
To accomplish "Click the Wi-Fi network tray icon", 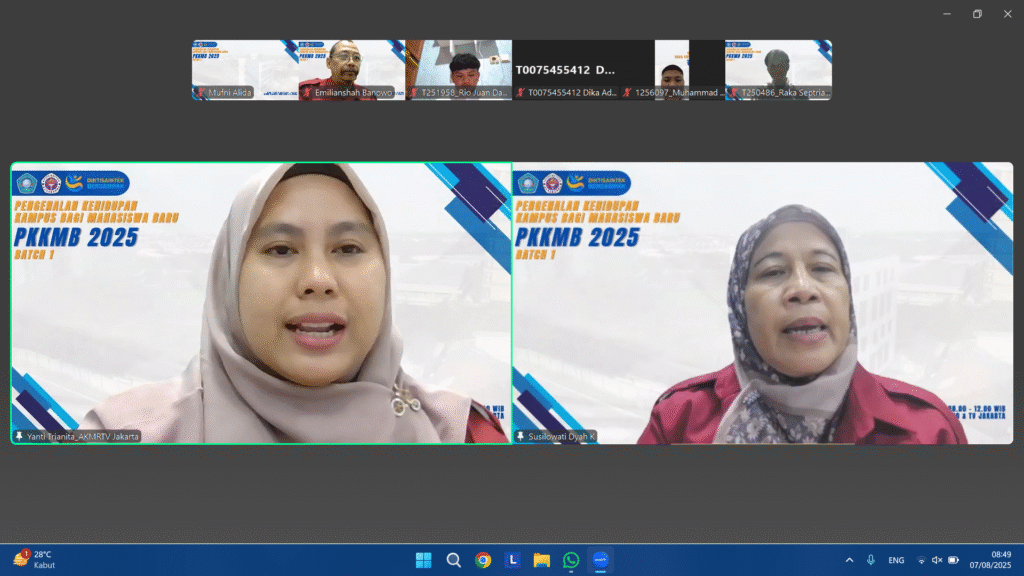I will coord(921,560).
